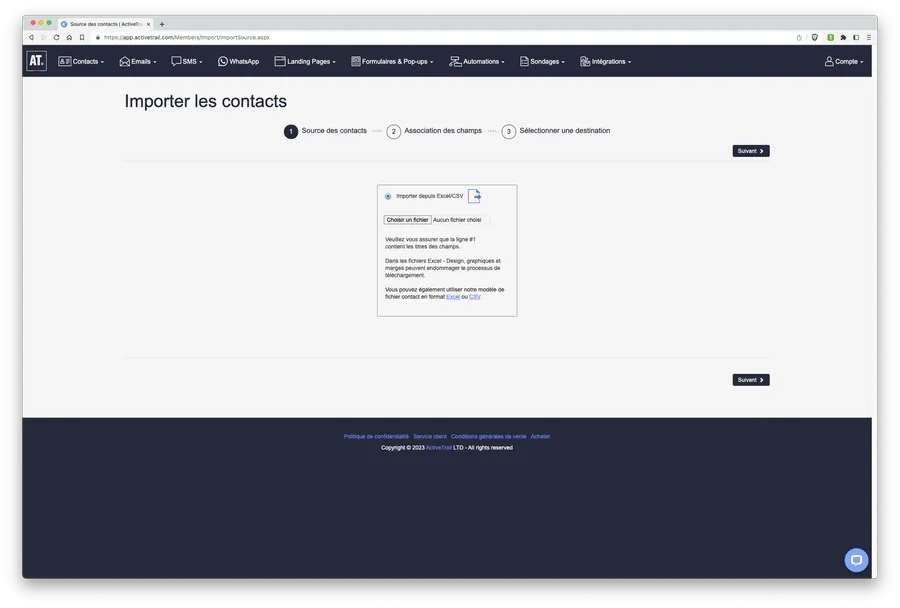900x608 pixels.
Task: Open the Service client link
Action: (x=430, y=436)
